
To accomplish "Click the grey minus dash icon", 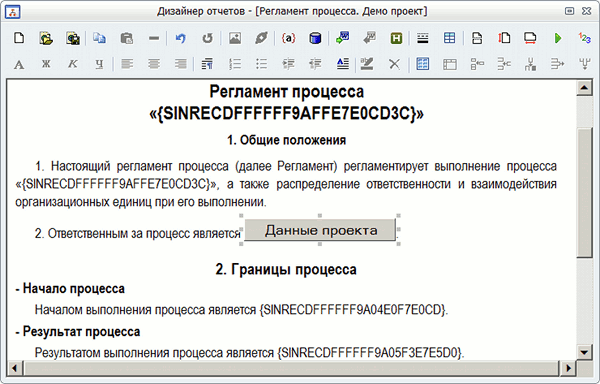I will click(154, 38).
